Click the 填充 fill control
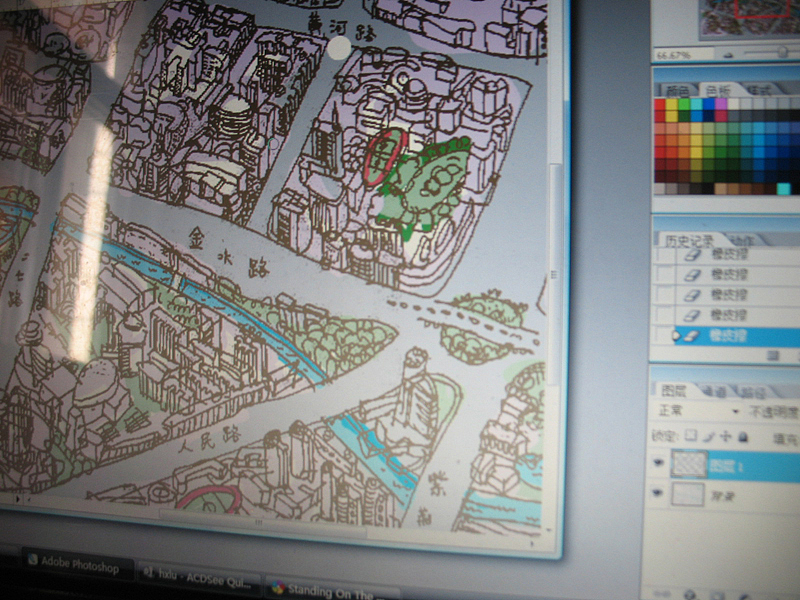Screen dimensions: 800x600 click(x=787, y=439)
